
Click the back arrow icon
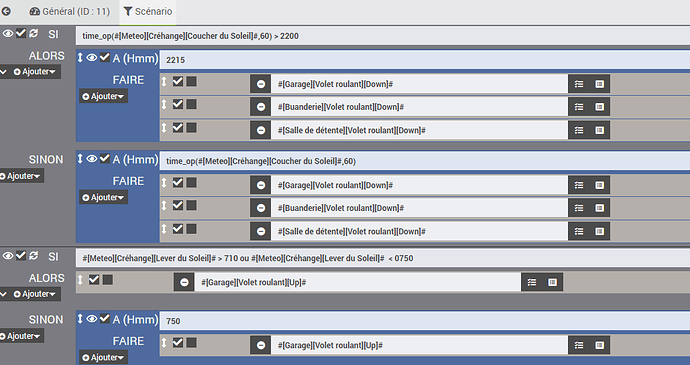pos(6,11)
